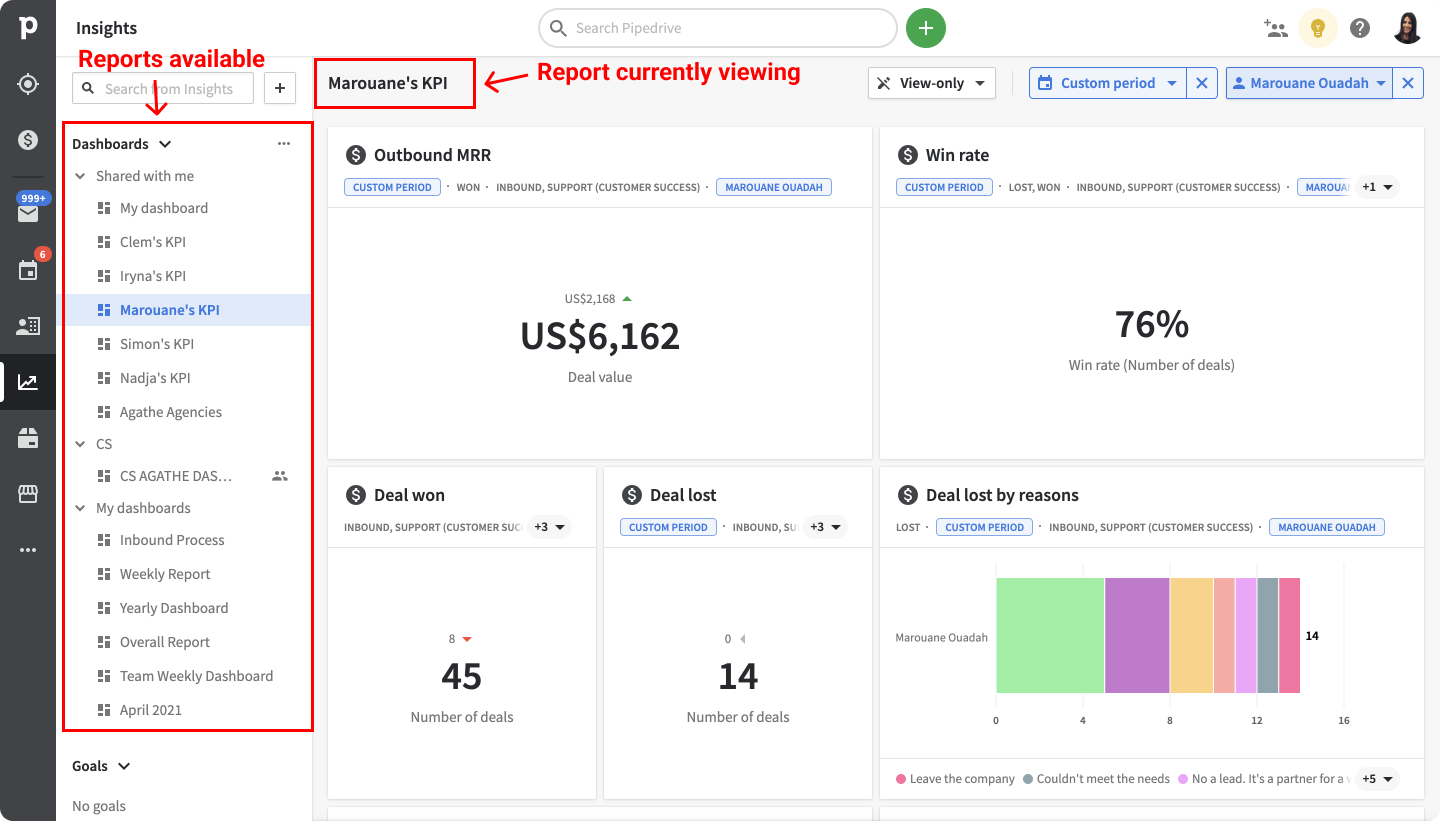Open Leads target icon in sidebar
The width and height of the screenshot is (1440, 821).
(28, 84)
